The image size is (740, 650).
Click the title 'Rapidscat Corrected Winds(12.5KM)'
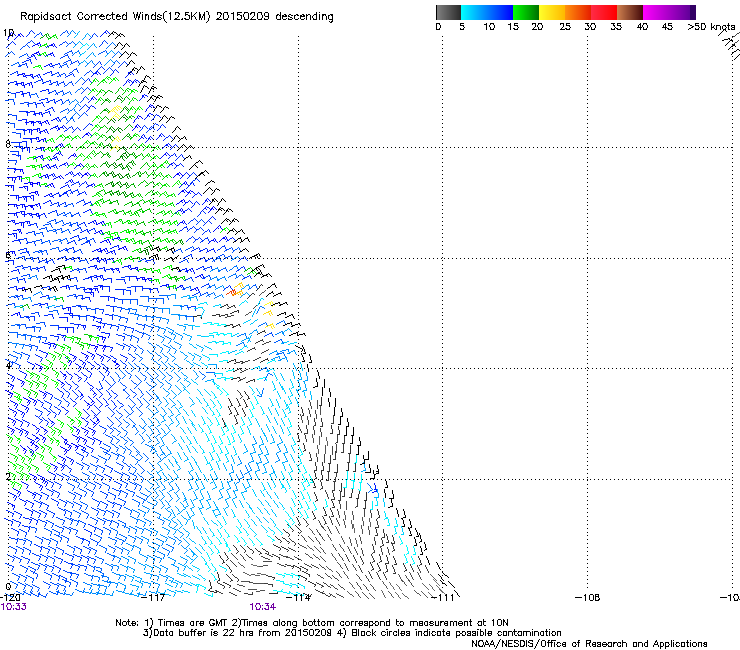[116, 17]
